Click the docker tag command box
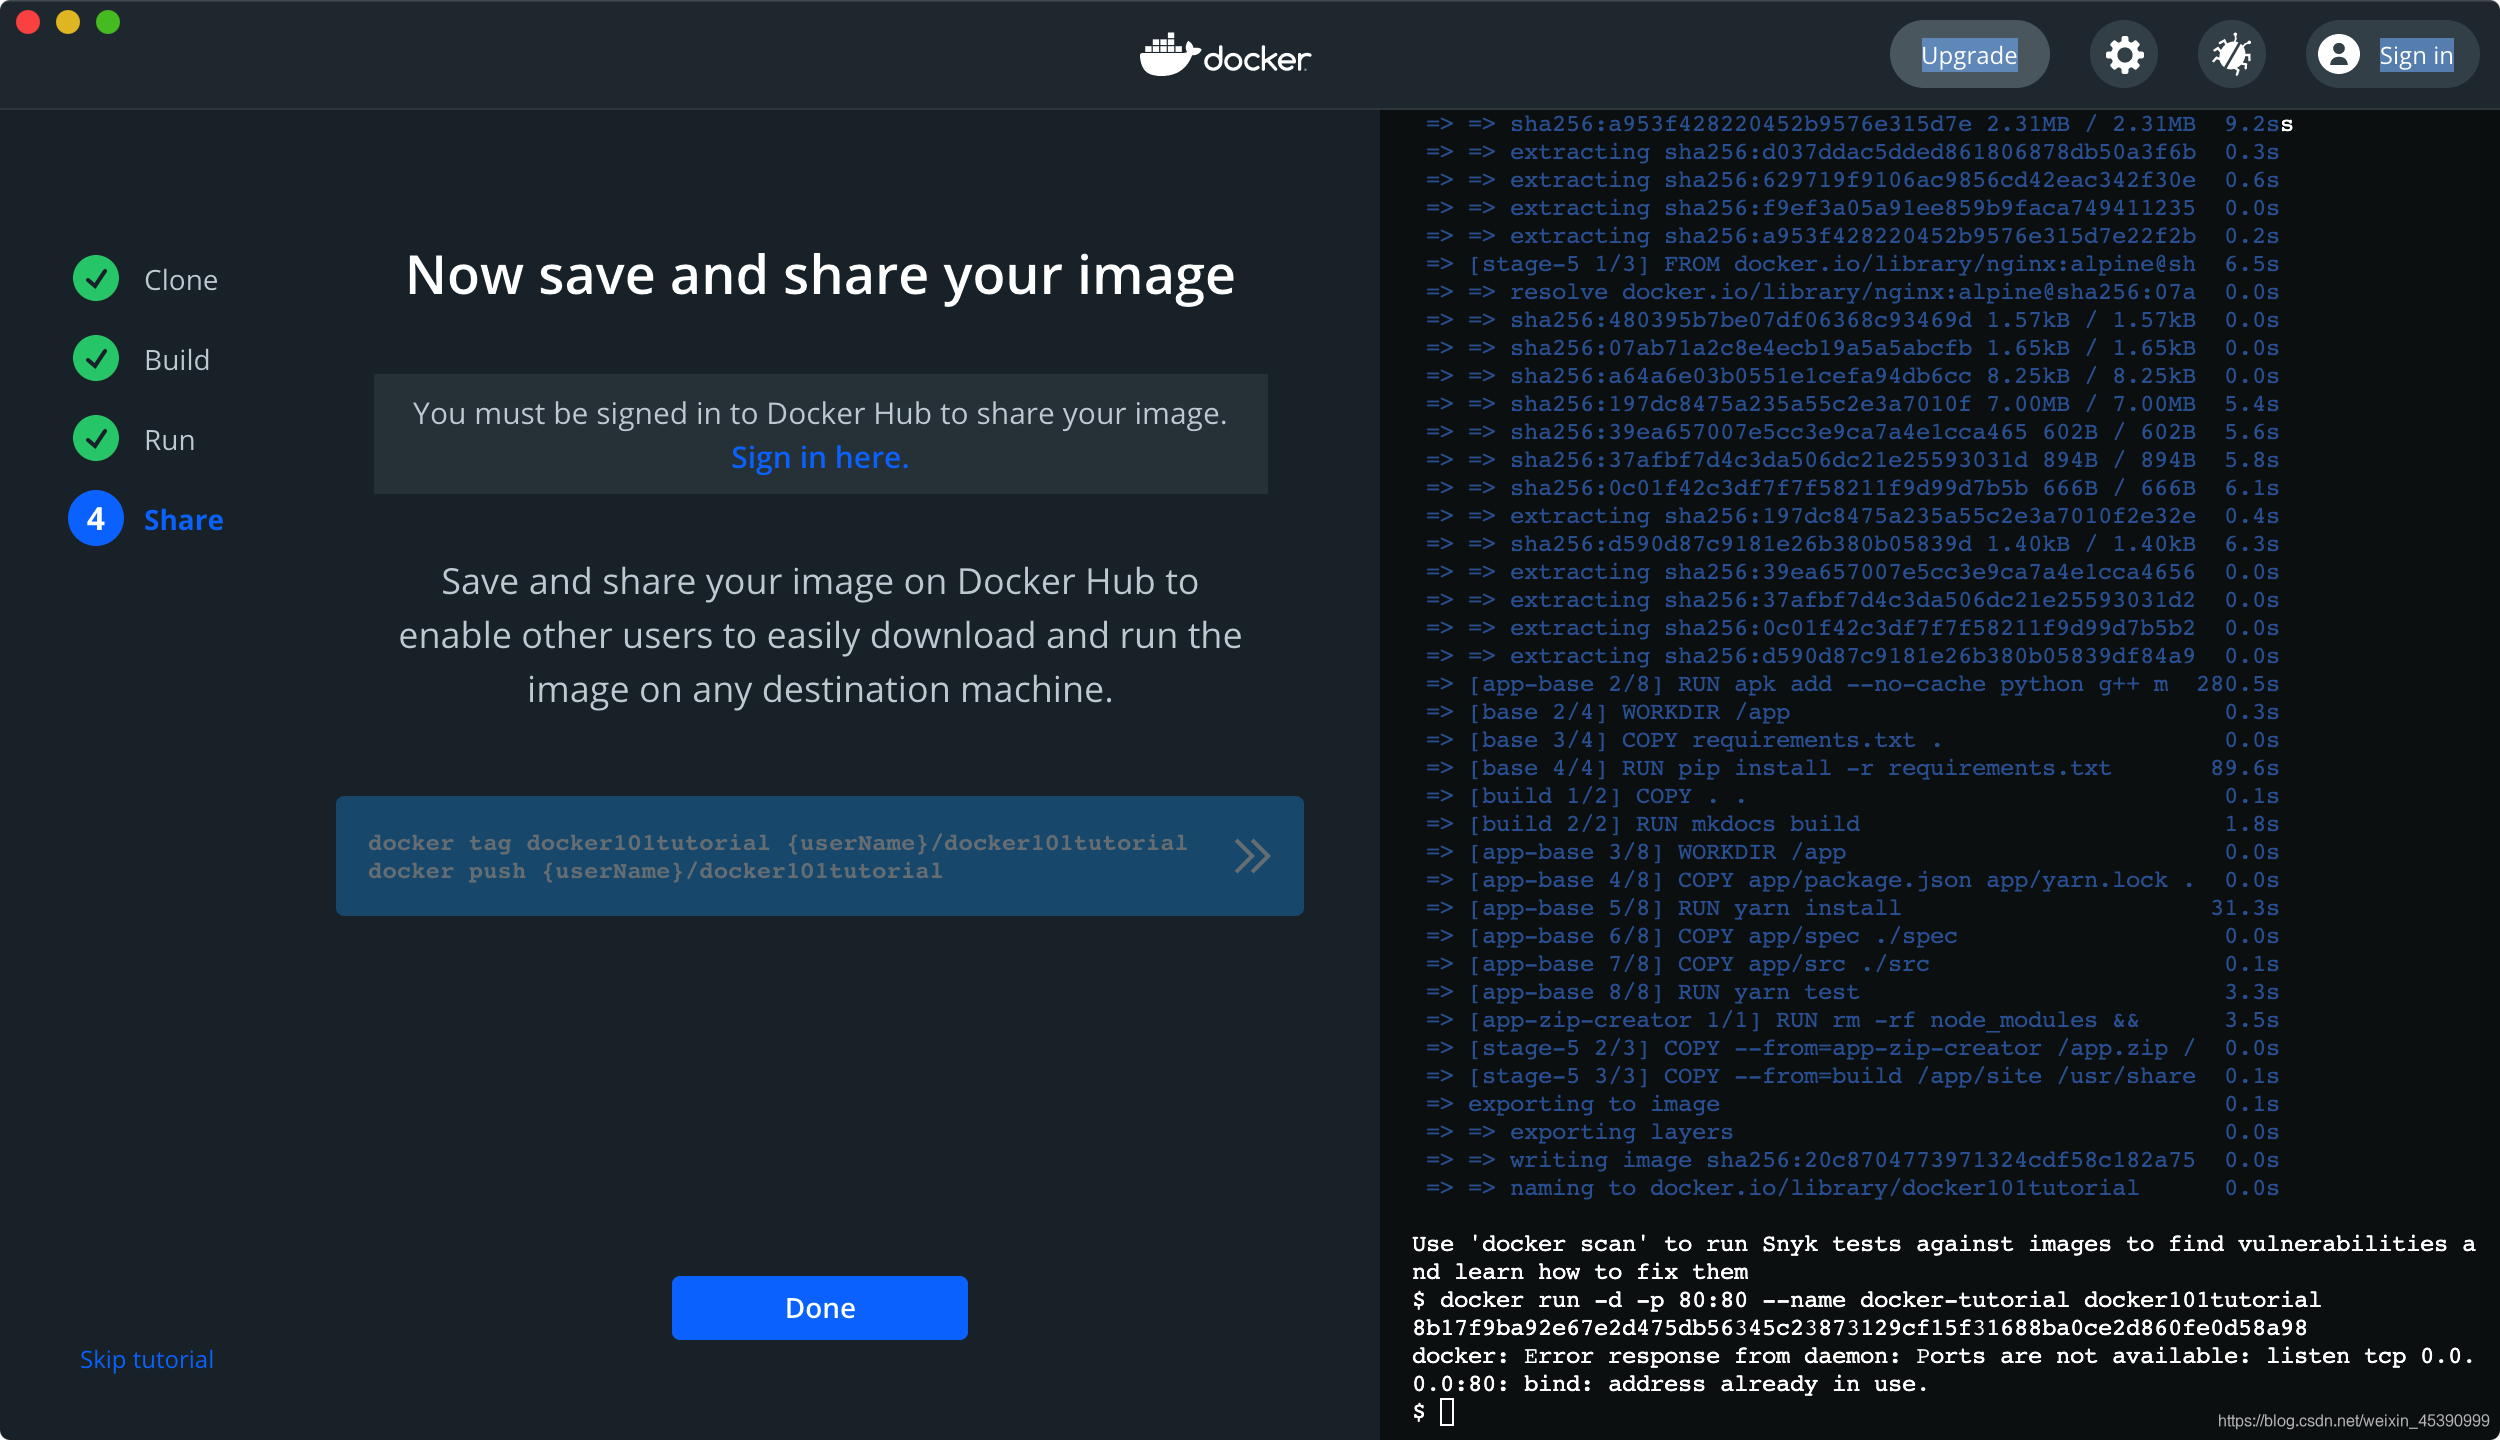 coord(820,856)
